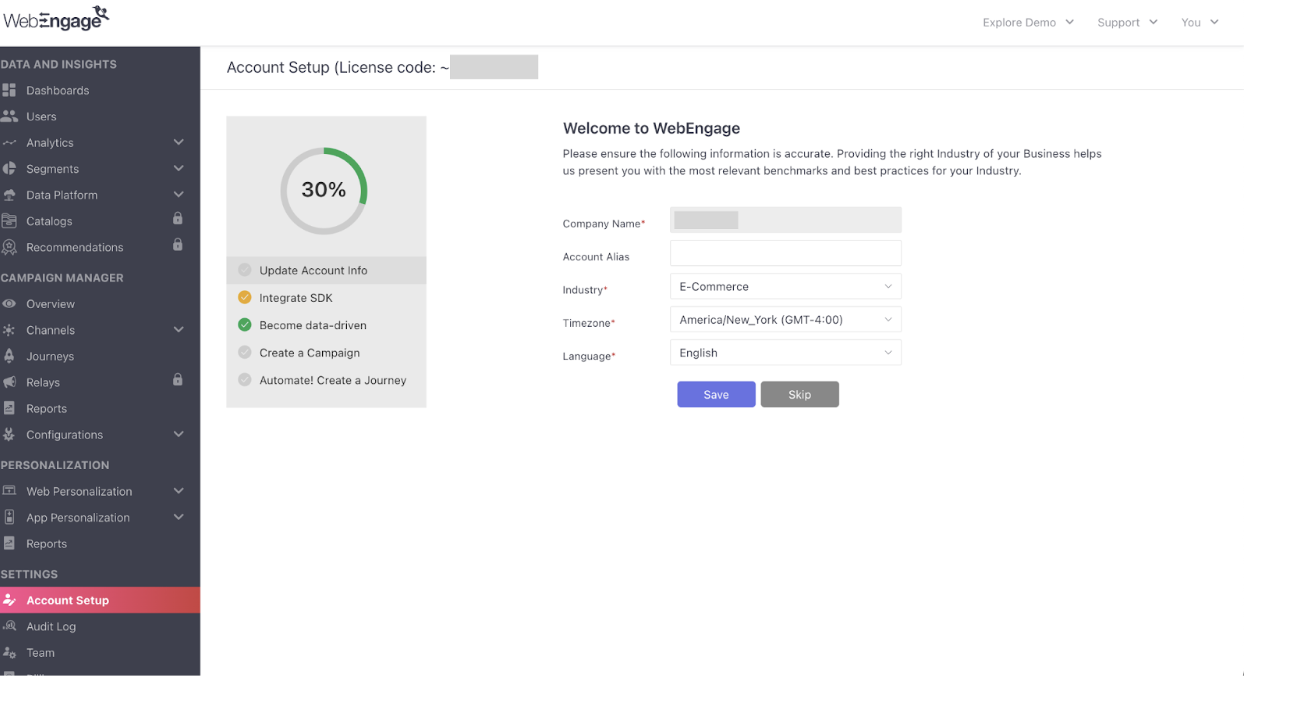Click the lock icon beside Catalogs
This screenshot has height=716, width=1316.
[178, 219]
